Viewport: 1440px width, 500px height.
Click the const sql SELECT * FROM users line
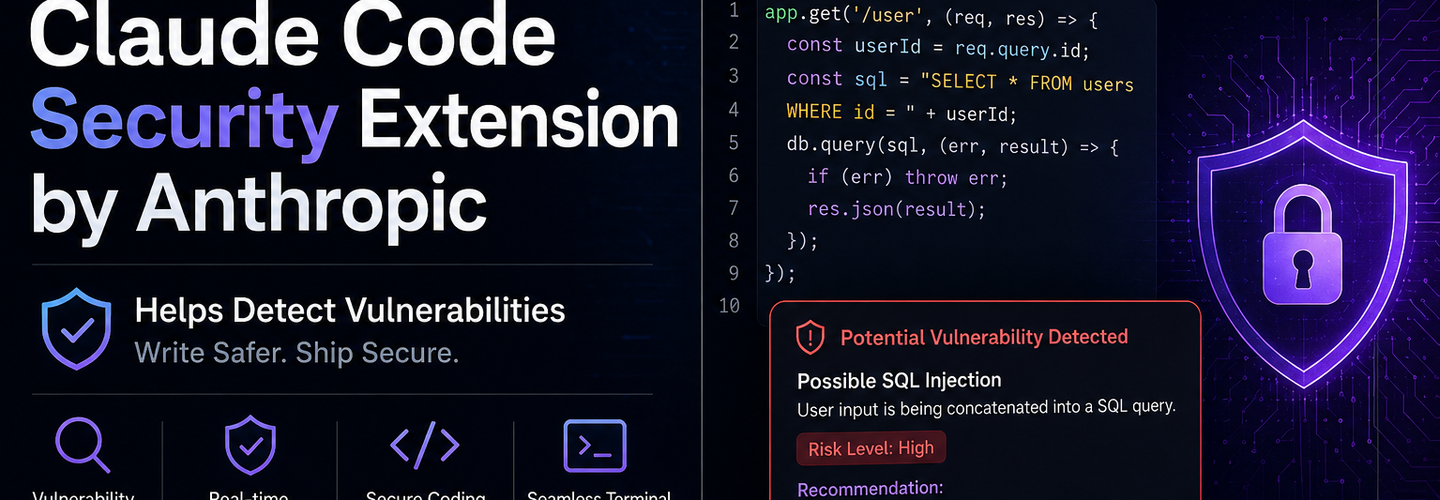960,79
